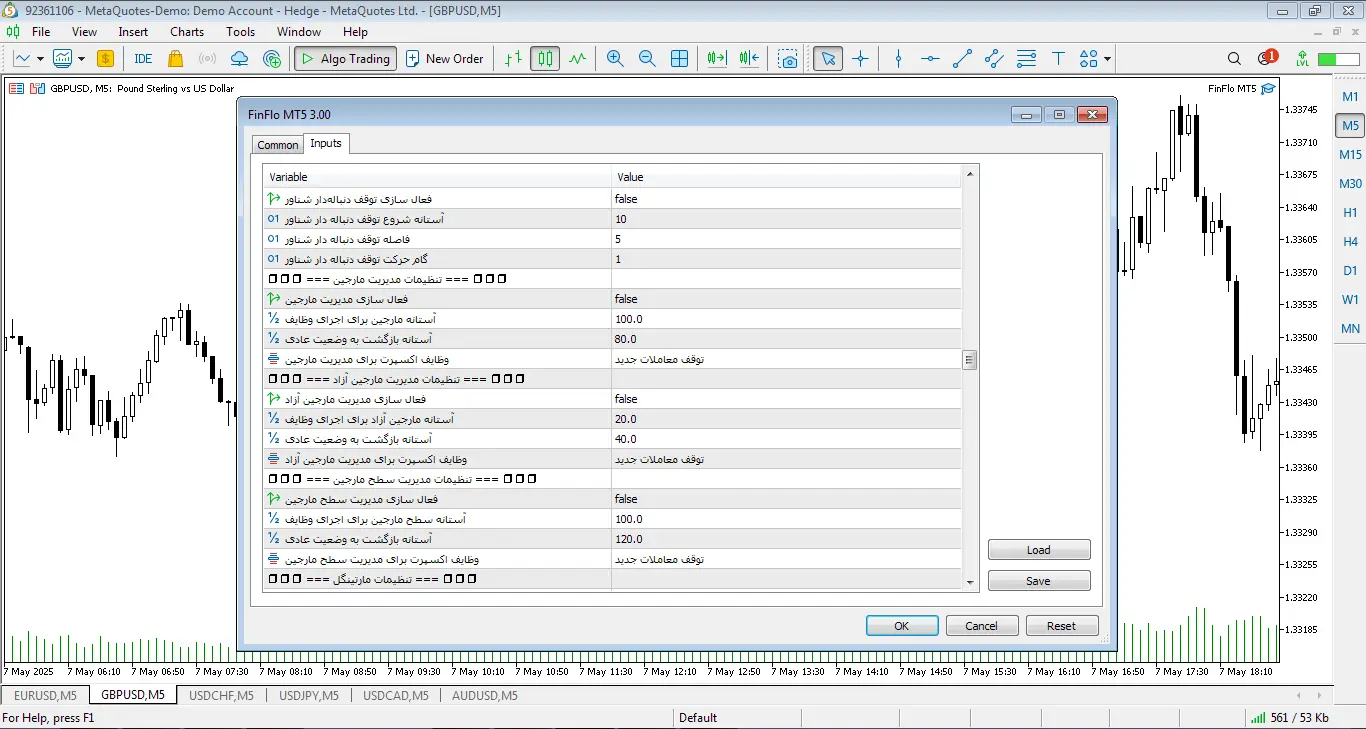Click the auto scroll chart icon
Viewport: 1366px width, 729px height.
(717, 59)
